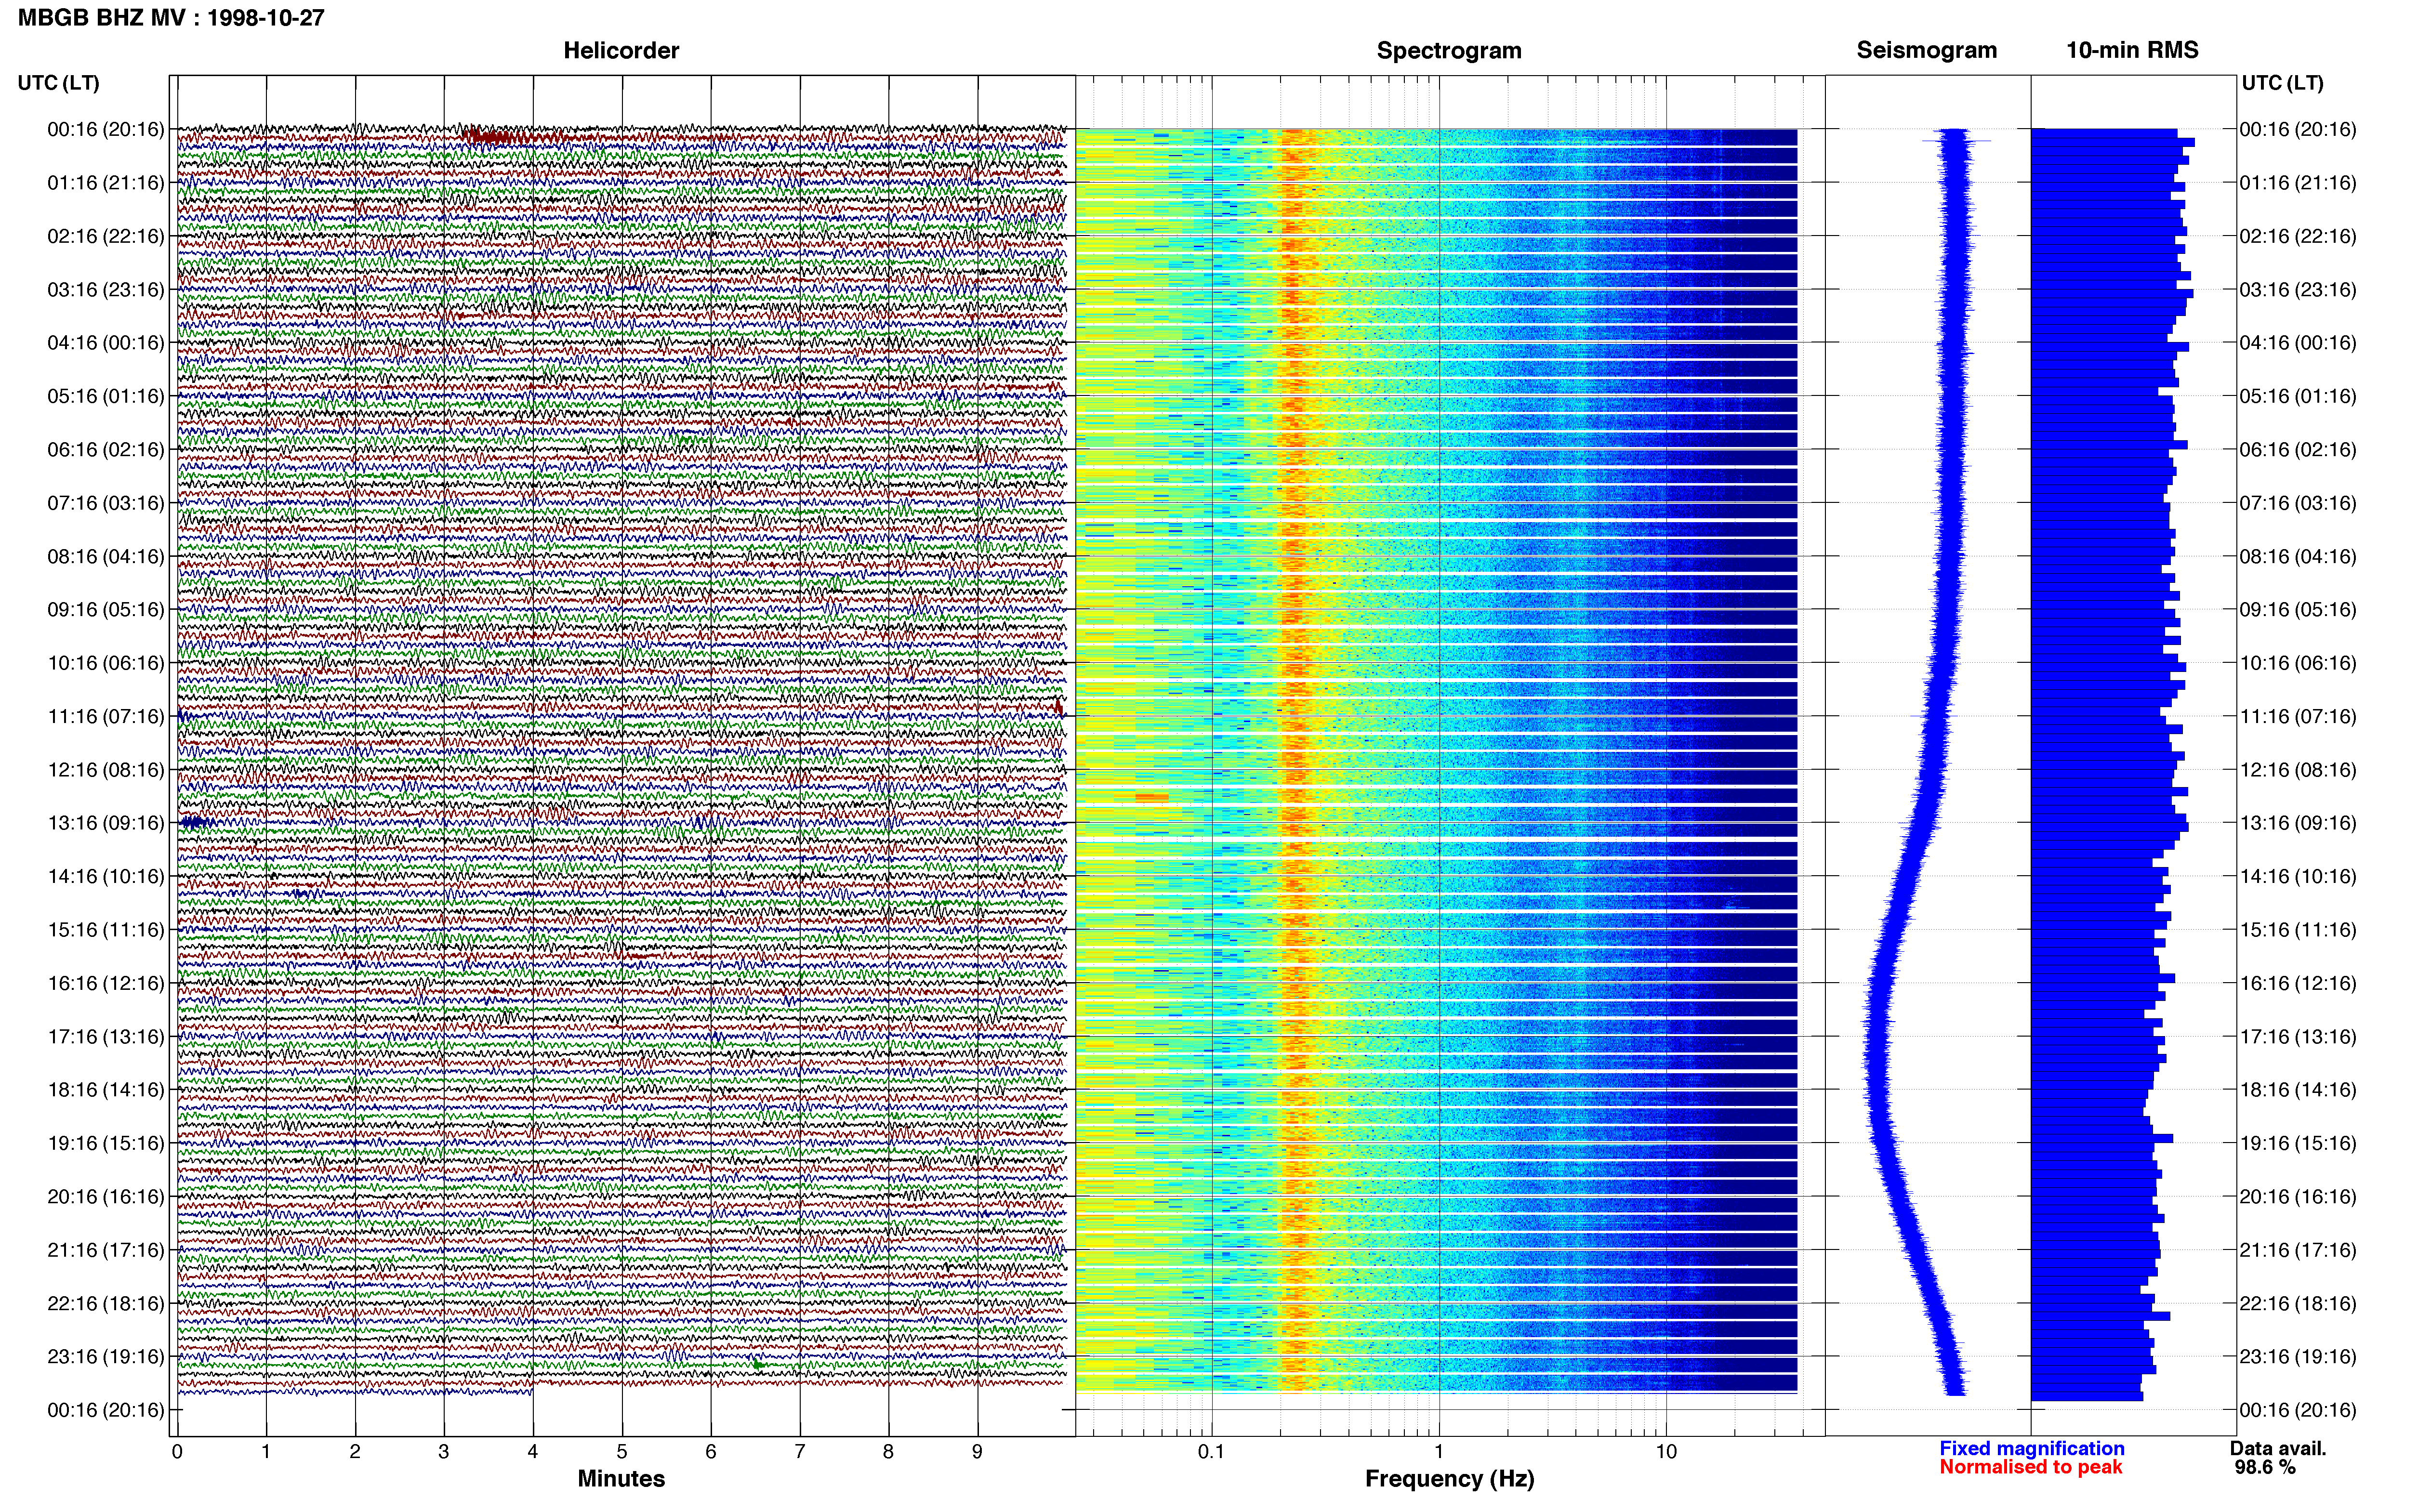The image size is (2418, 1512).
Task: Click the 0.1 tick on the frequency axis
Action: 1211,1451
